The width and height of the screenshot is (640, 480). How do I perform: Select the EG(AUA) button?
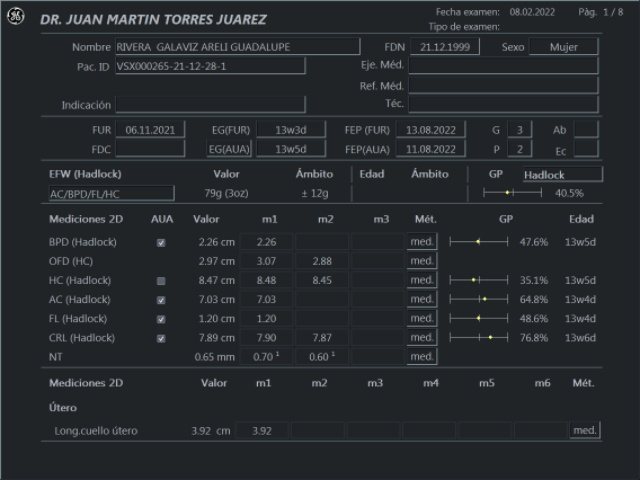pyautogui.click(x=227, y=149)
